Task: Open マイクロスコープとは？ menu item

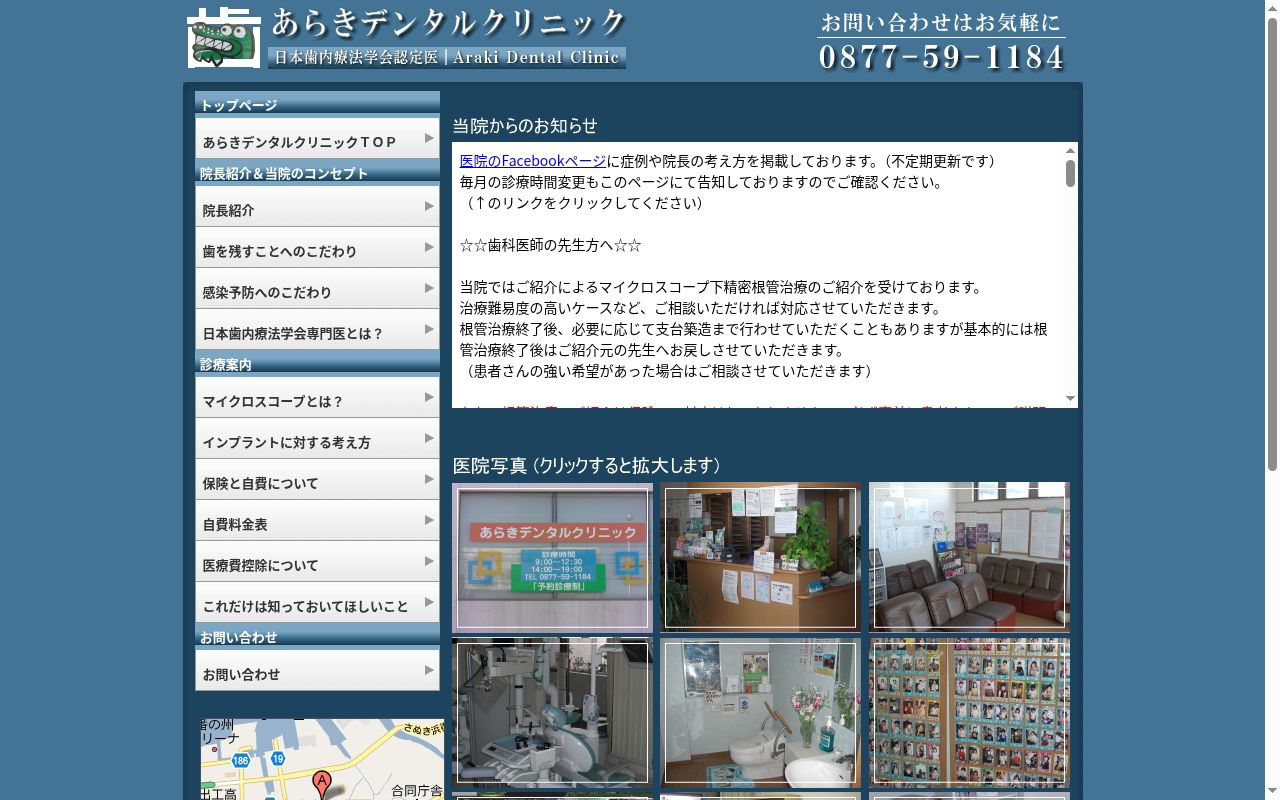Action: tap(317, 397)
